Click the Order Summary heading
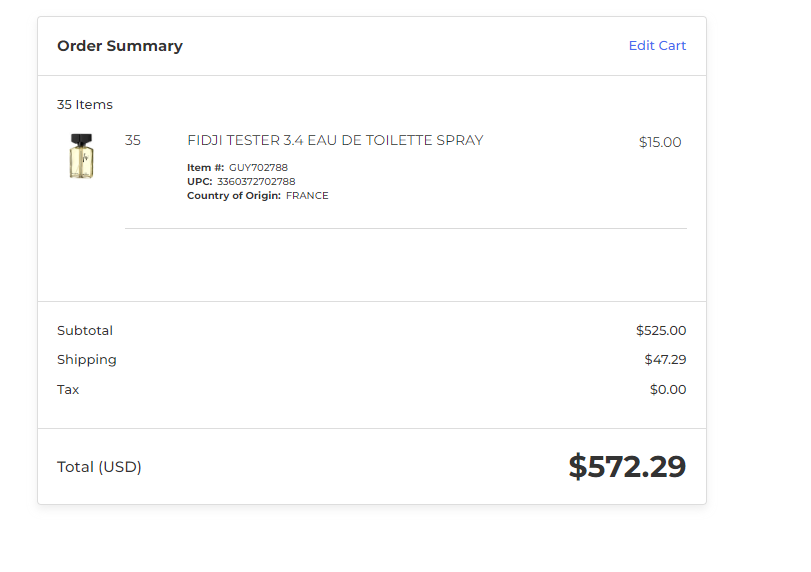This screenshot has width=811, height=572. pos(120,46)
